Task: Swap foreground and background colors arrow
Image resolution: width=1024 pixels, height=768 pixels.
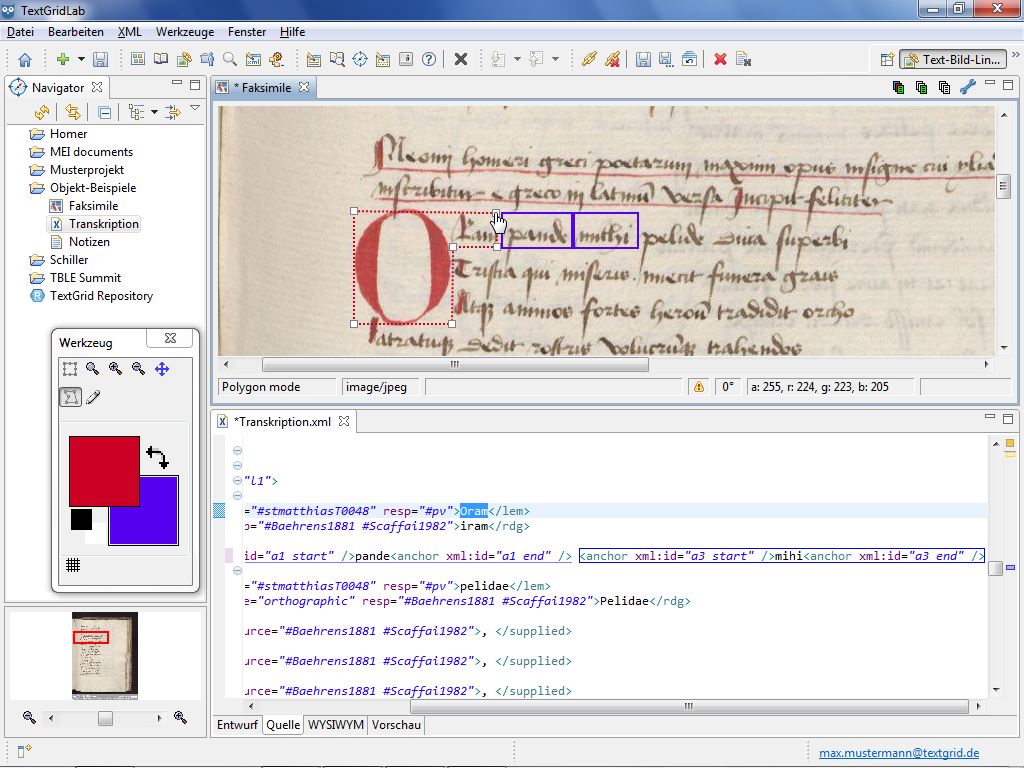Action: pos(157,458)
